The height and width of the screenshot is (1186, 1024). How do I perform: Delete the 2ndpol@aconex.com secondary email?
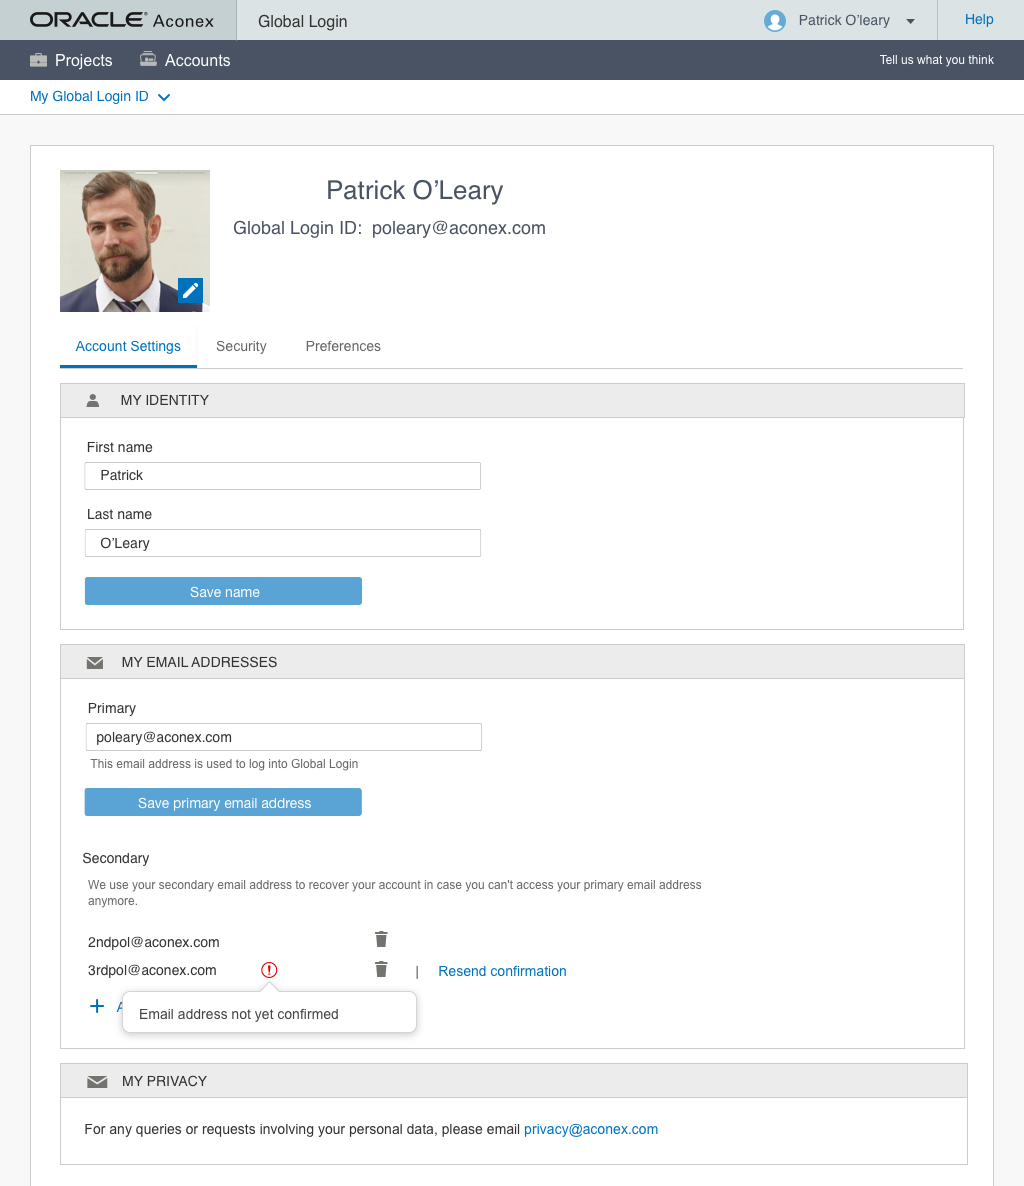tap(381, 939)
